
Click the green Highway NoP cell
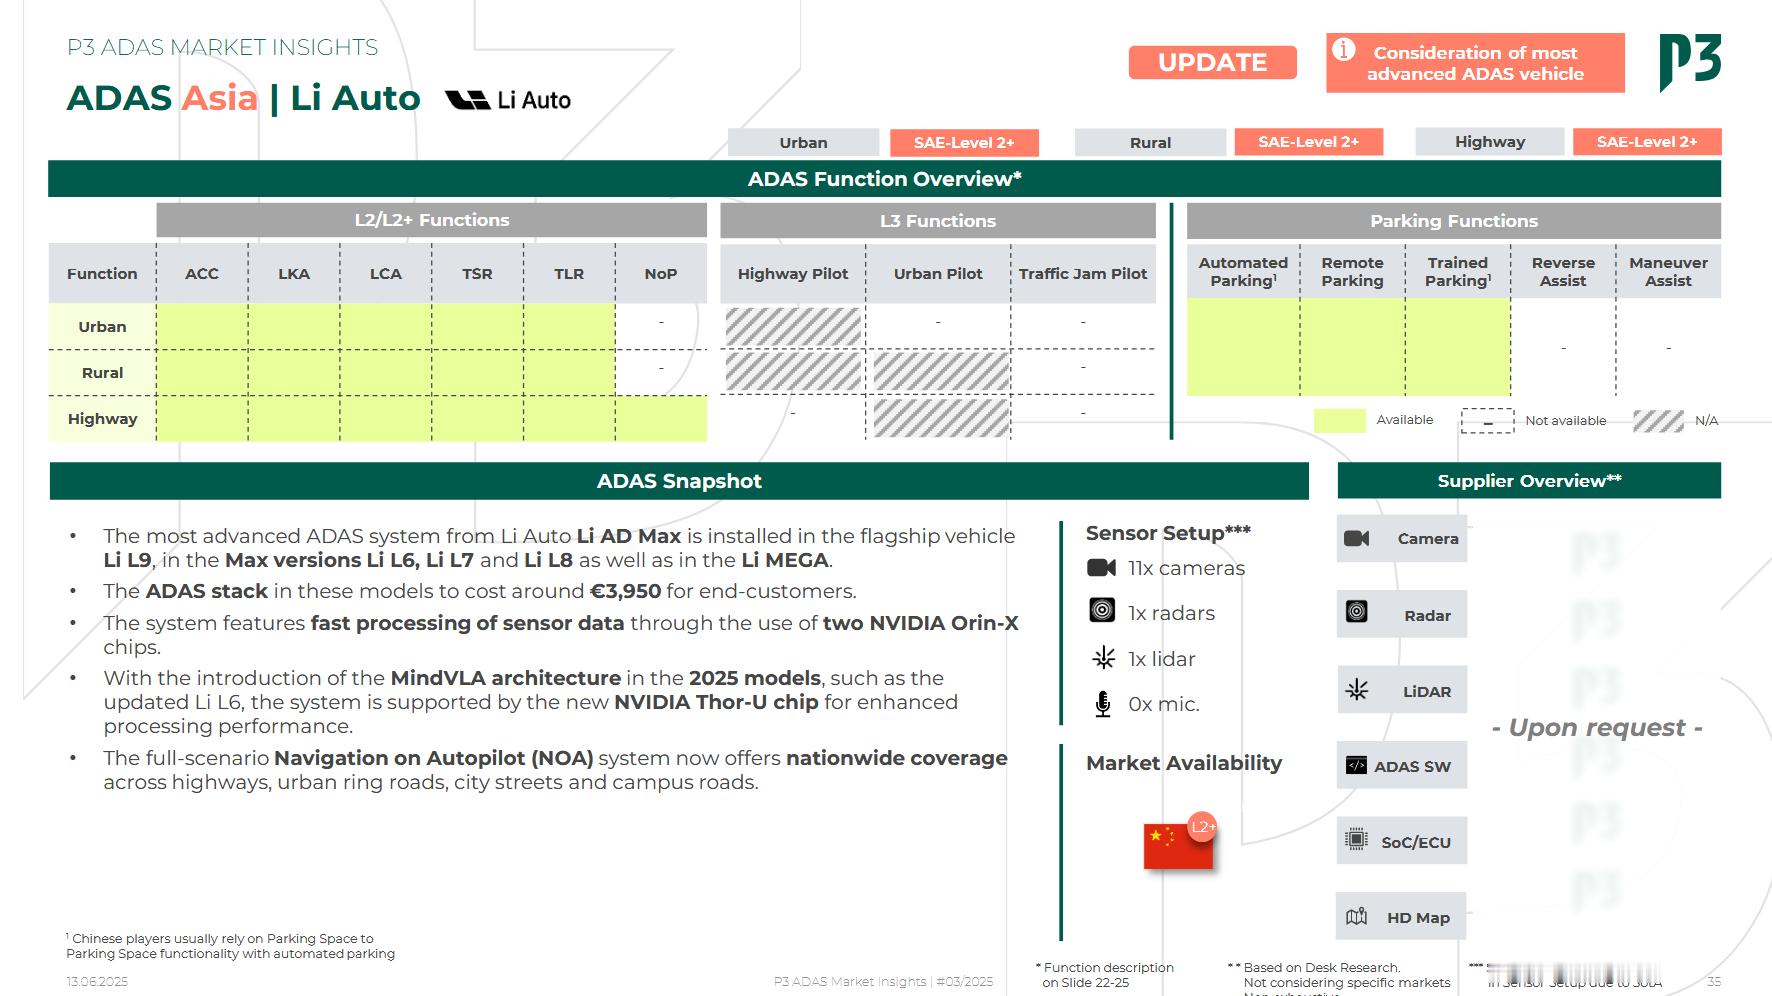click(x=661, y=418)
